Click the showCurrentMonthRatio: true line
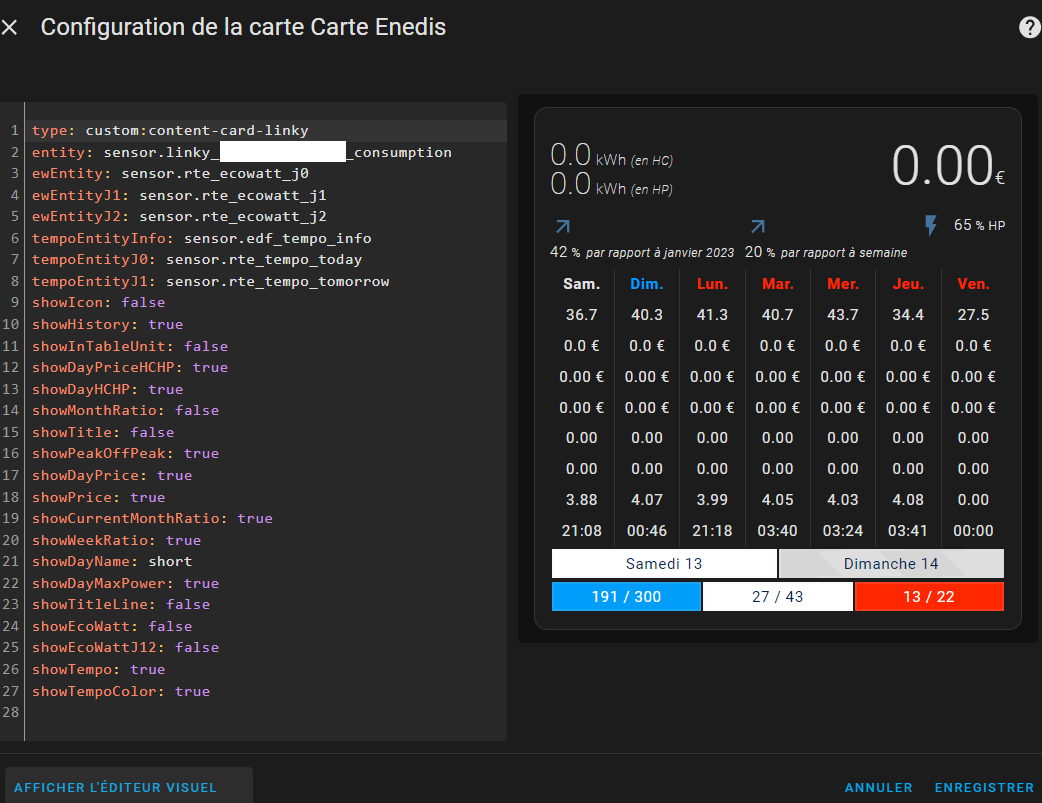Screen dimensions: 1042x803 (152, 518)
